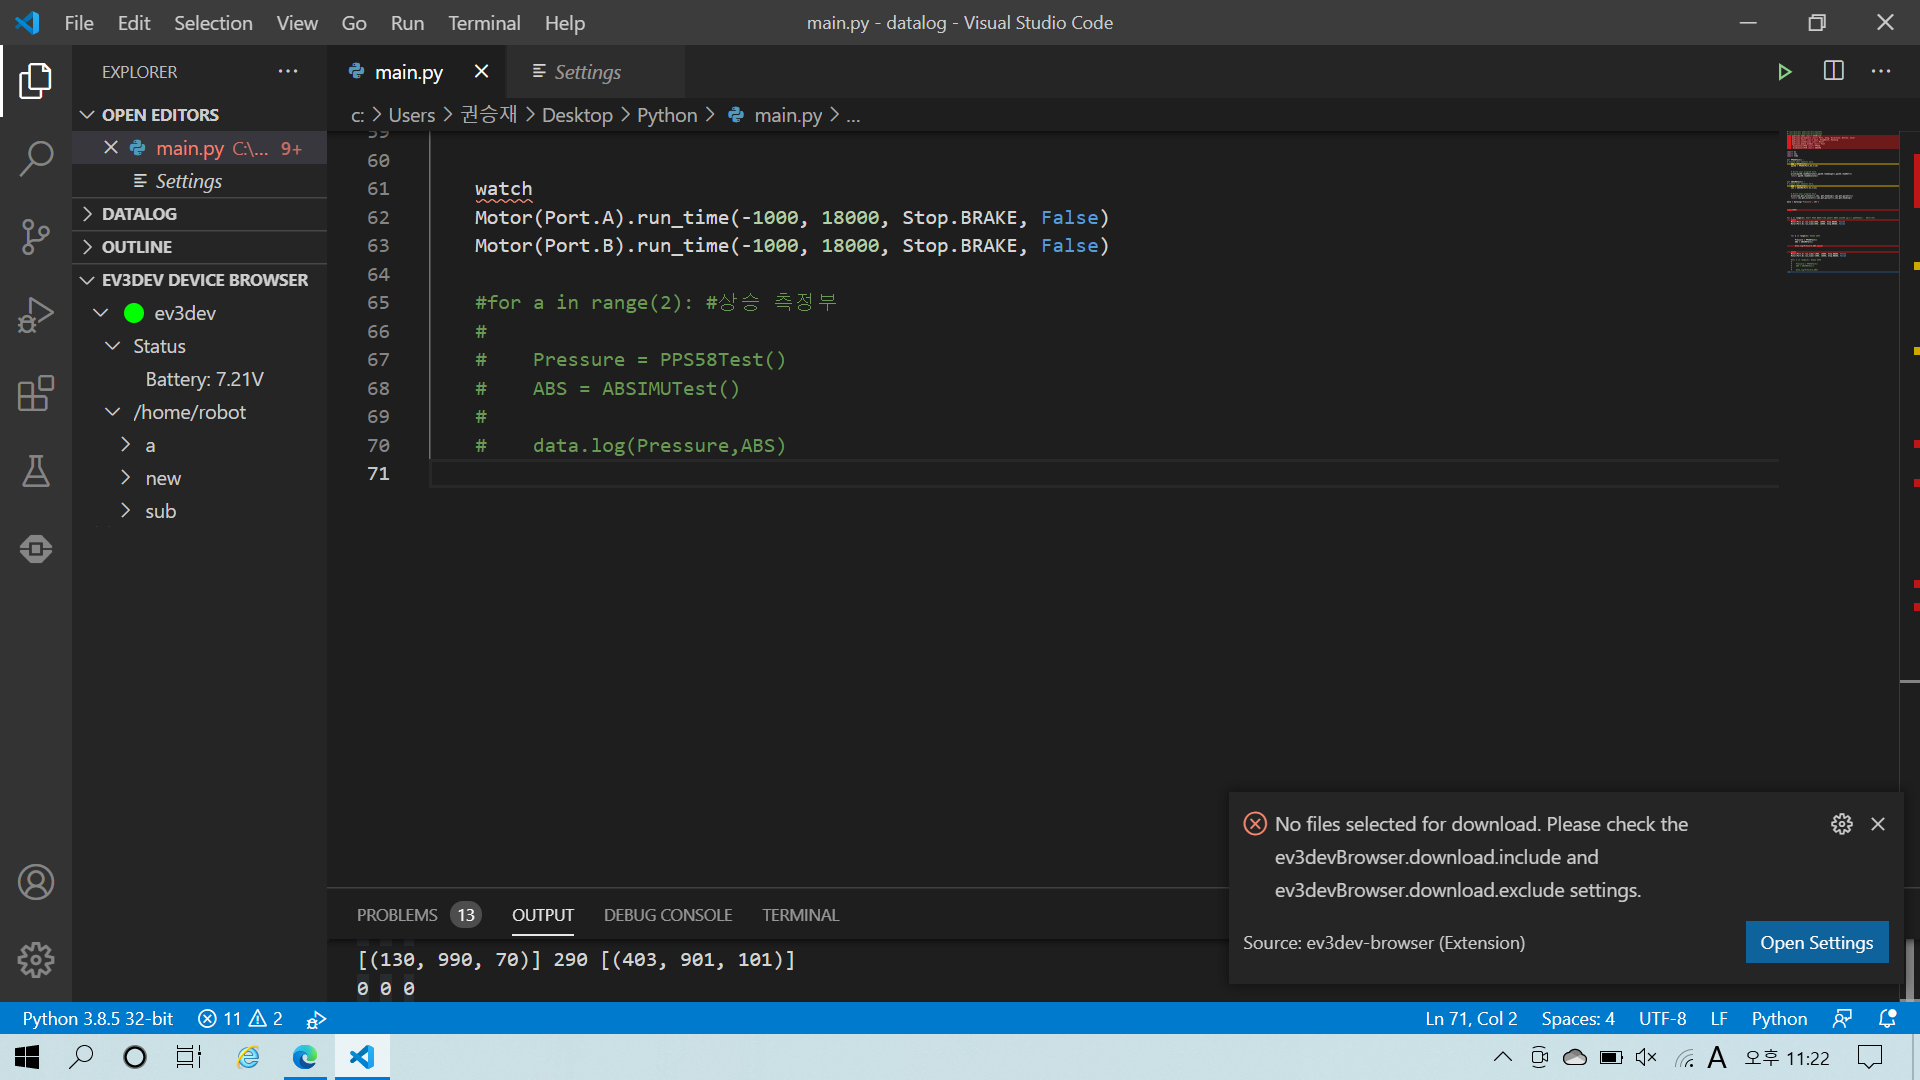Change LF end of line sequence
The height and width of the screenshot is (1080, 1920).
(x=1719, y=1018)
